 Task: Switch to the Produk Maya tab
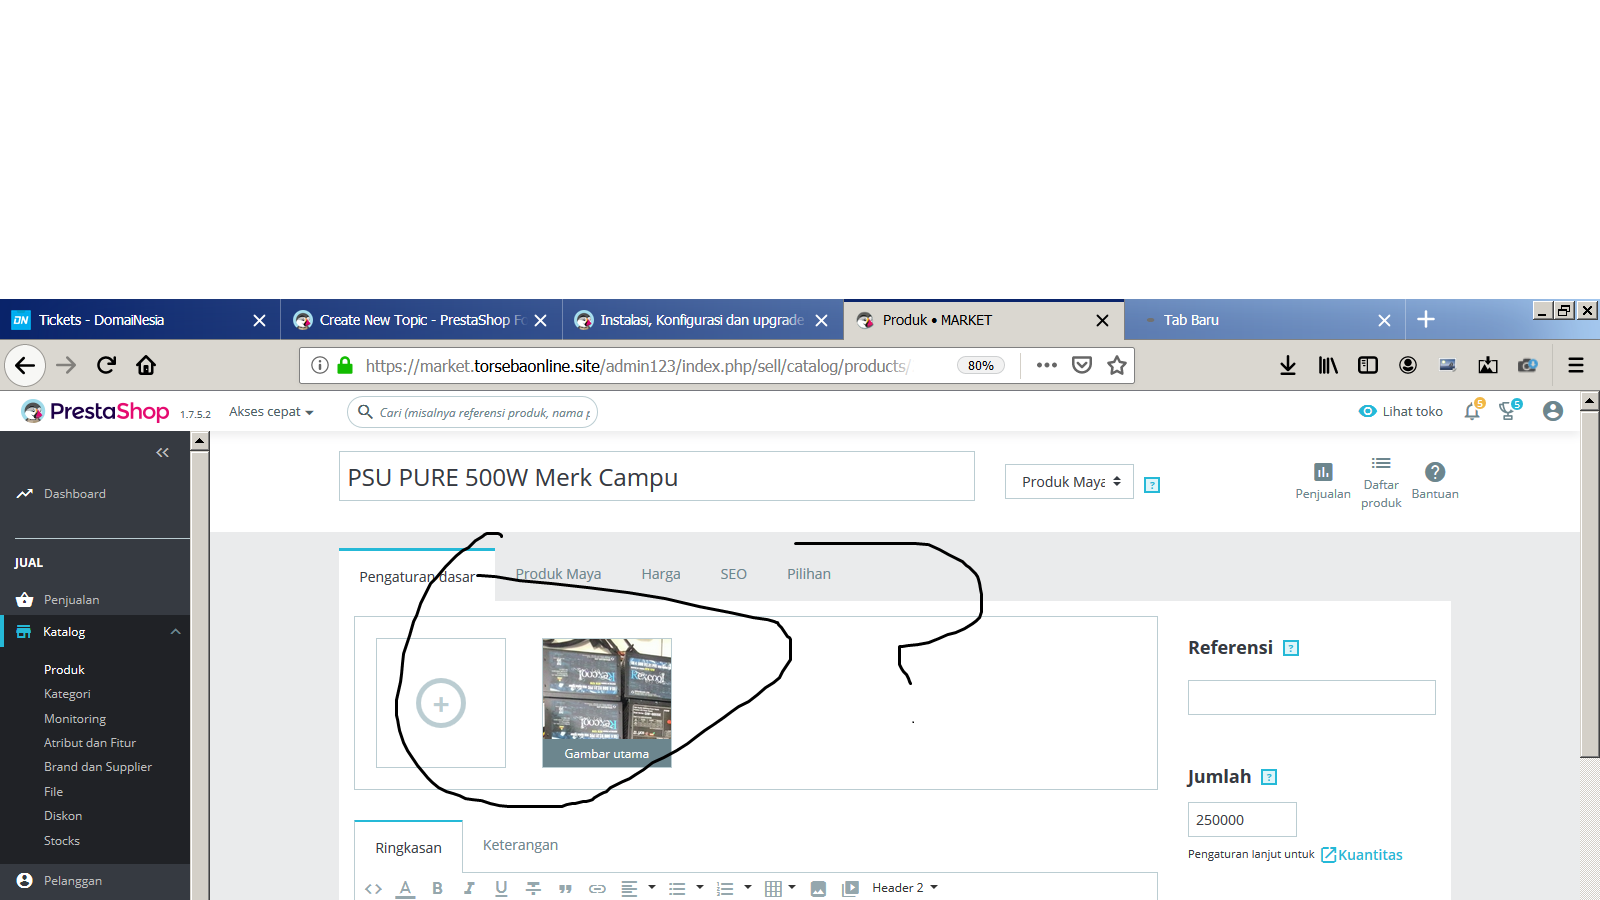(x=558, y=574)
